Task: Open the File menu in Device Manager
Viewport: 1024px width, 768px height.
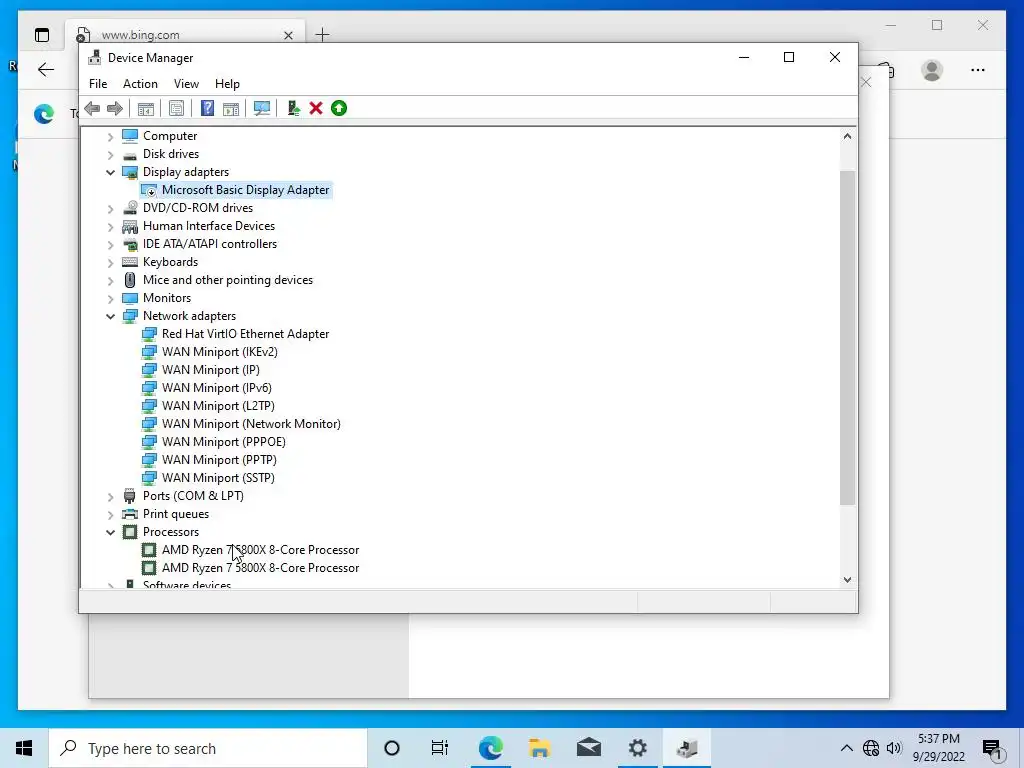Action: tap(98, 84)
